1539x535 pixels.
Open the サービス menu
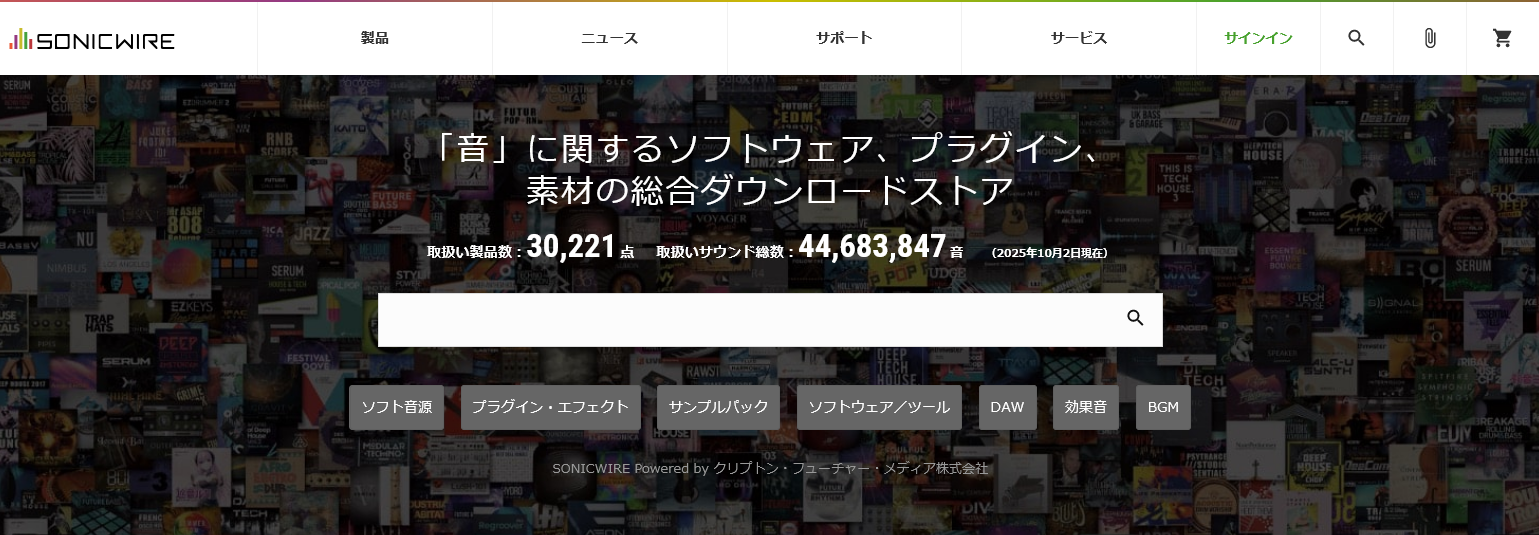(x=1078, y=38)
